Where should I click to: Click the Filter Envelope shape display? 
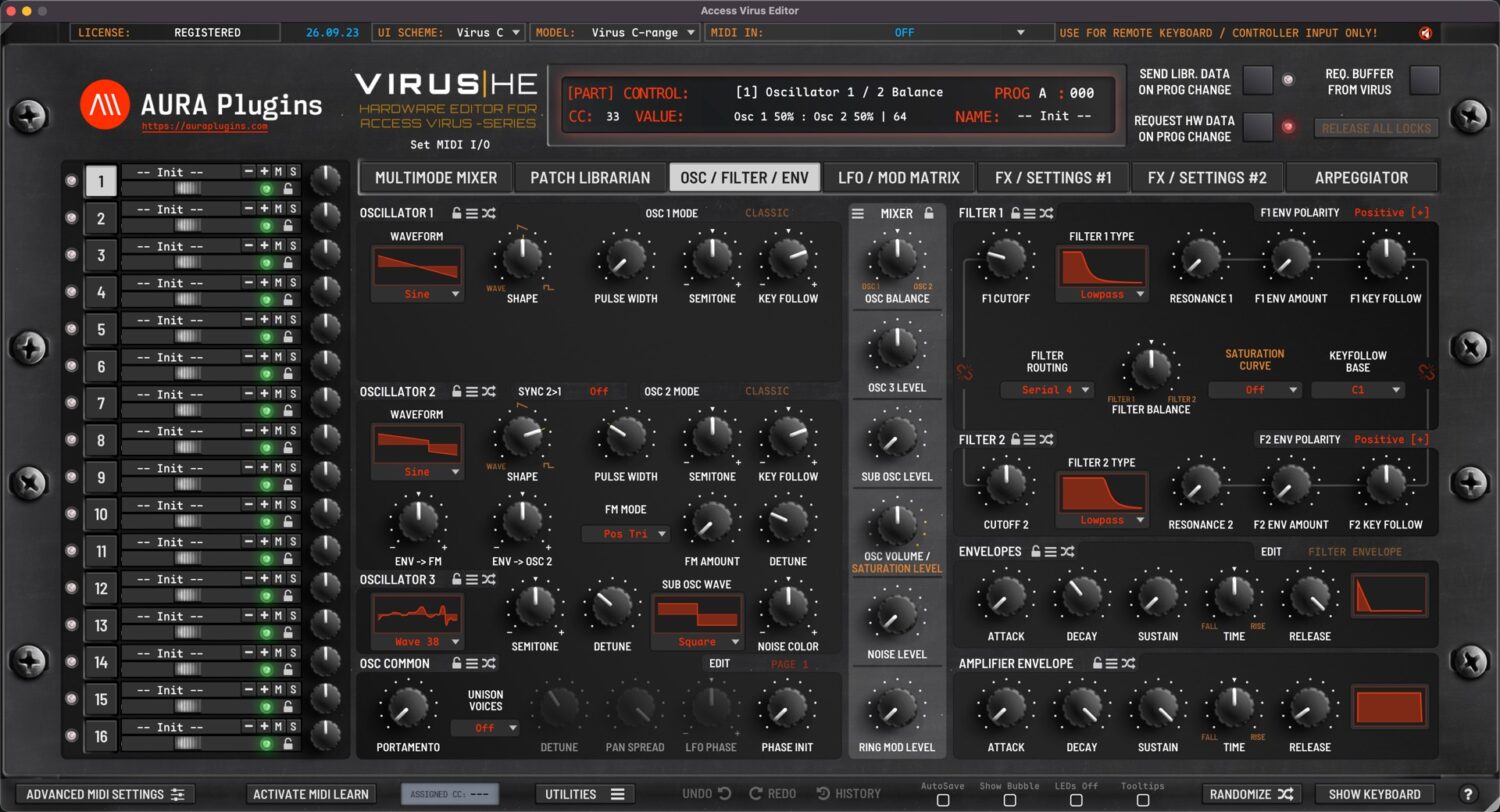(1390, 595)
